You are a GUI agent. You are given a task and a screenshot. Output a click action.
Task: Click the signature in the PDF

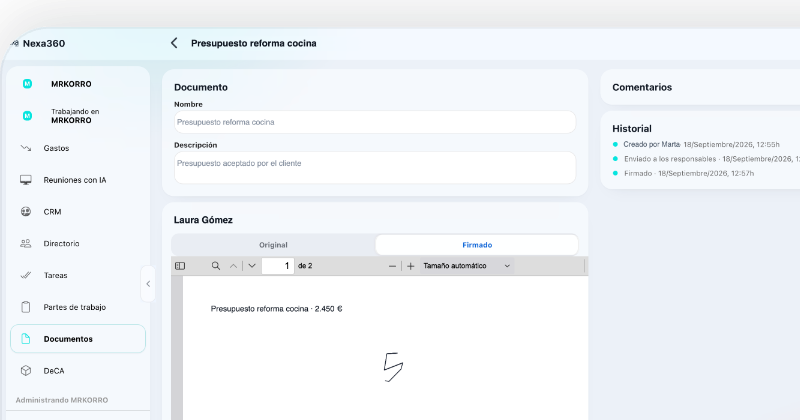[x=393, y=367]
